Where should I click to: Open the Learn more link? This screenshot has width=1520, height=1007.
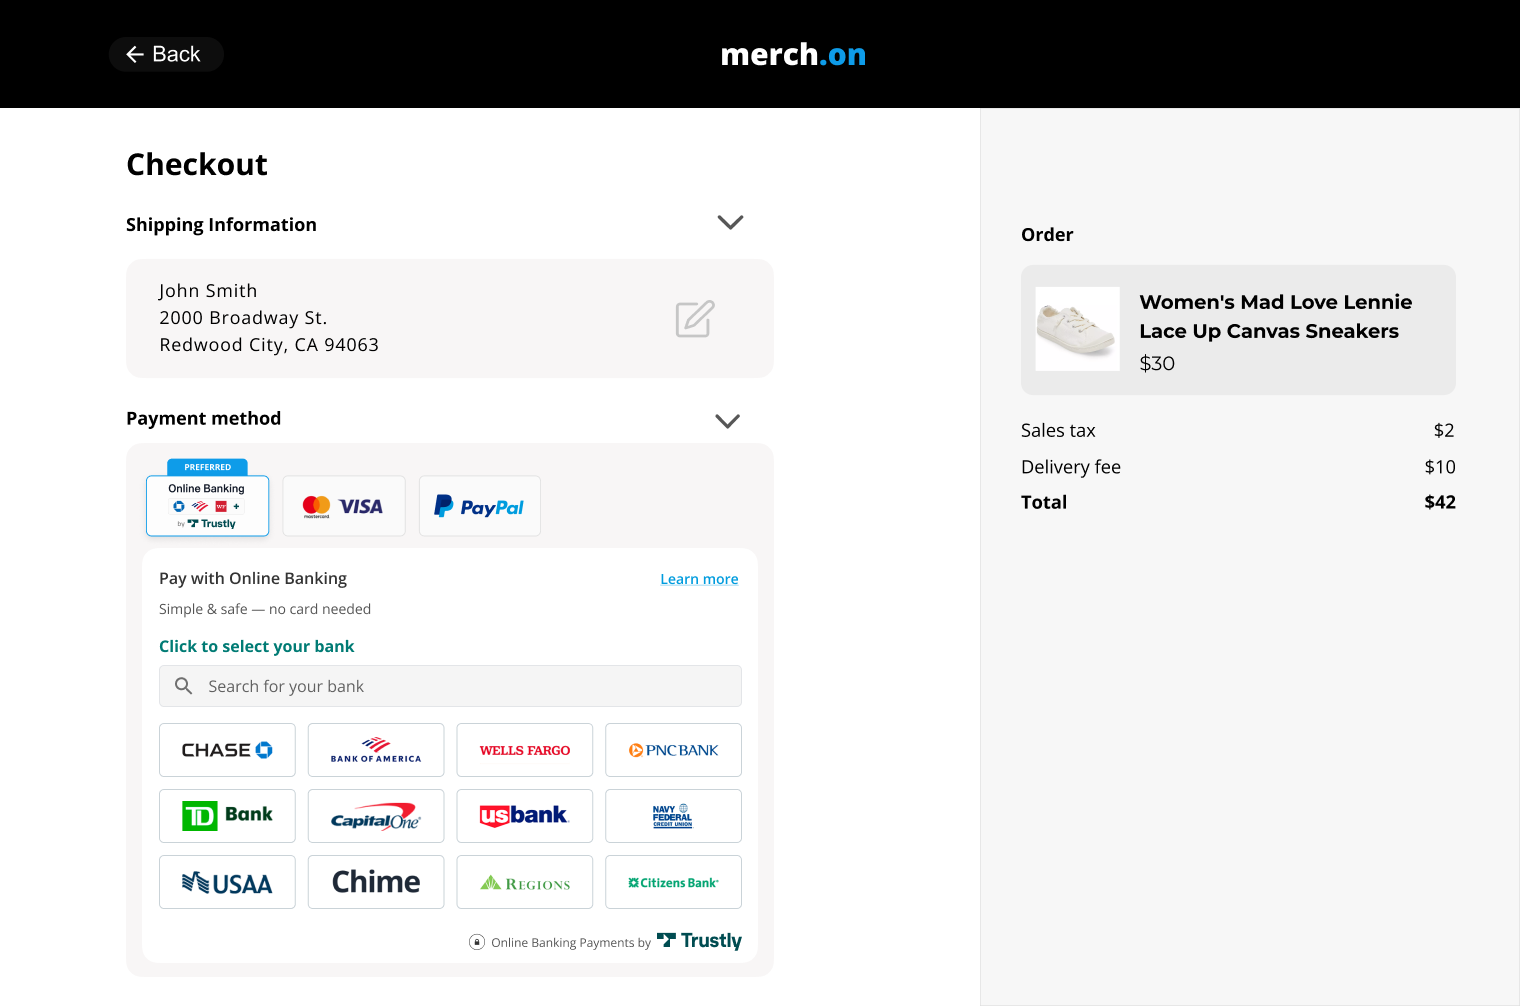[x=699, y=579]
